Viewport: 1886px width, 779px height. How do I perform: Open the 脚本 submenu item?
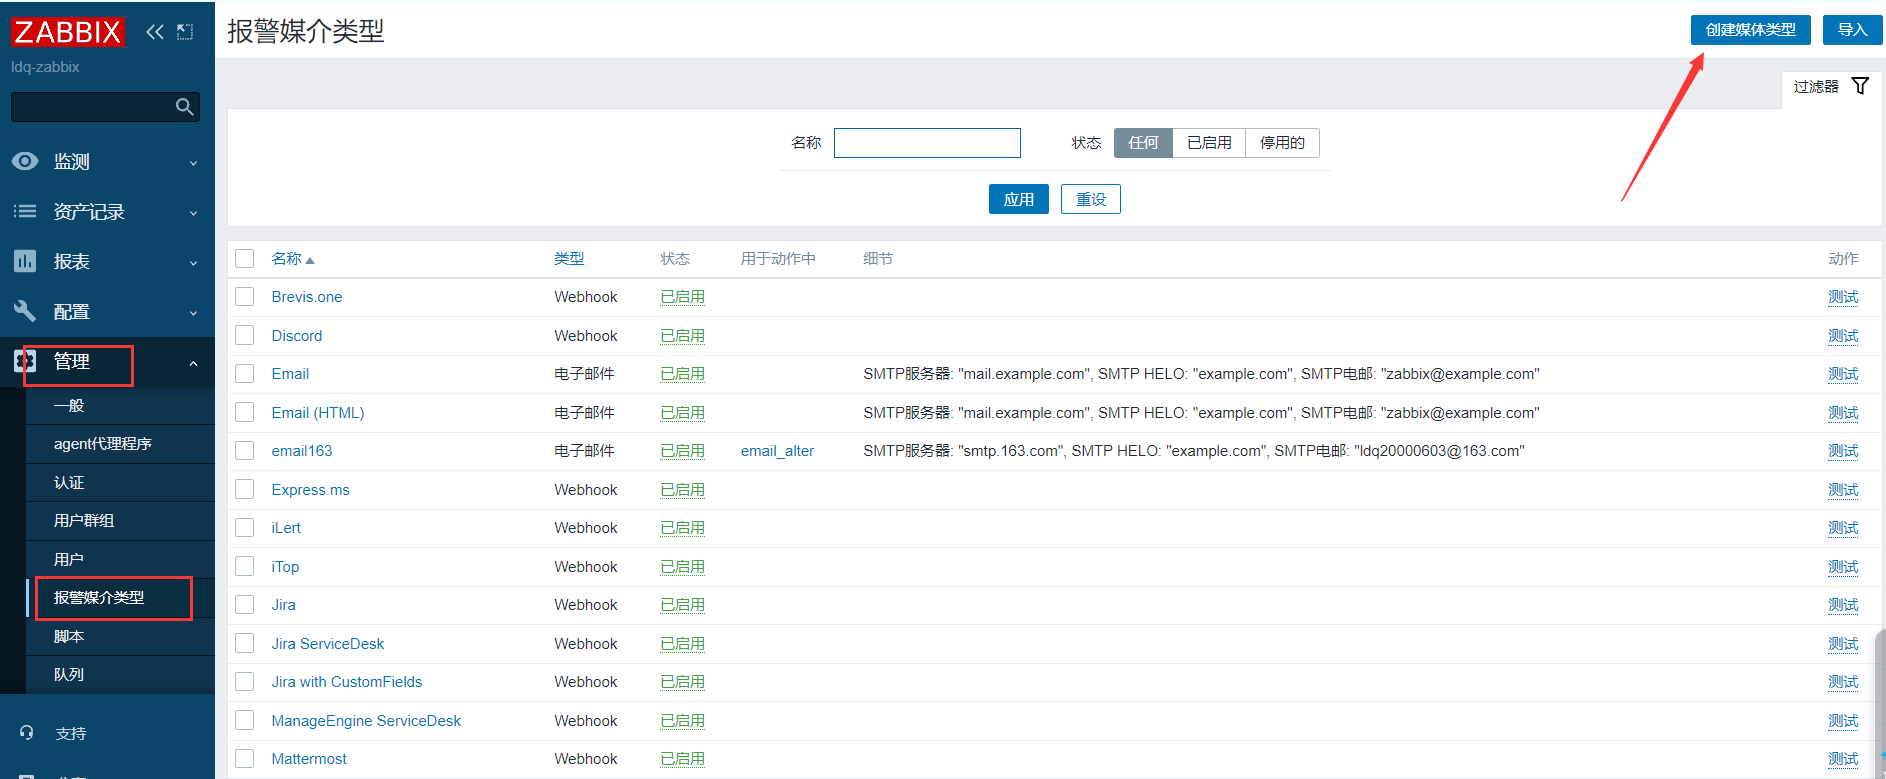click(x=69, y=636)
